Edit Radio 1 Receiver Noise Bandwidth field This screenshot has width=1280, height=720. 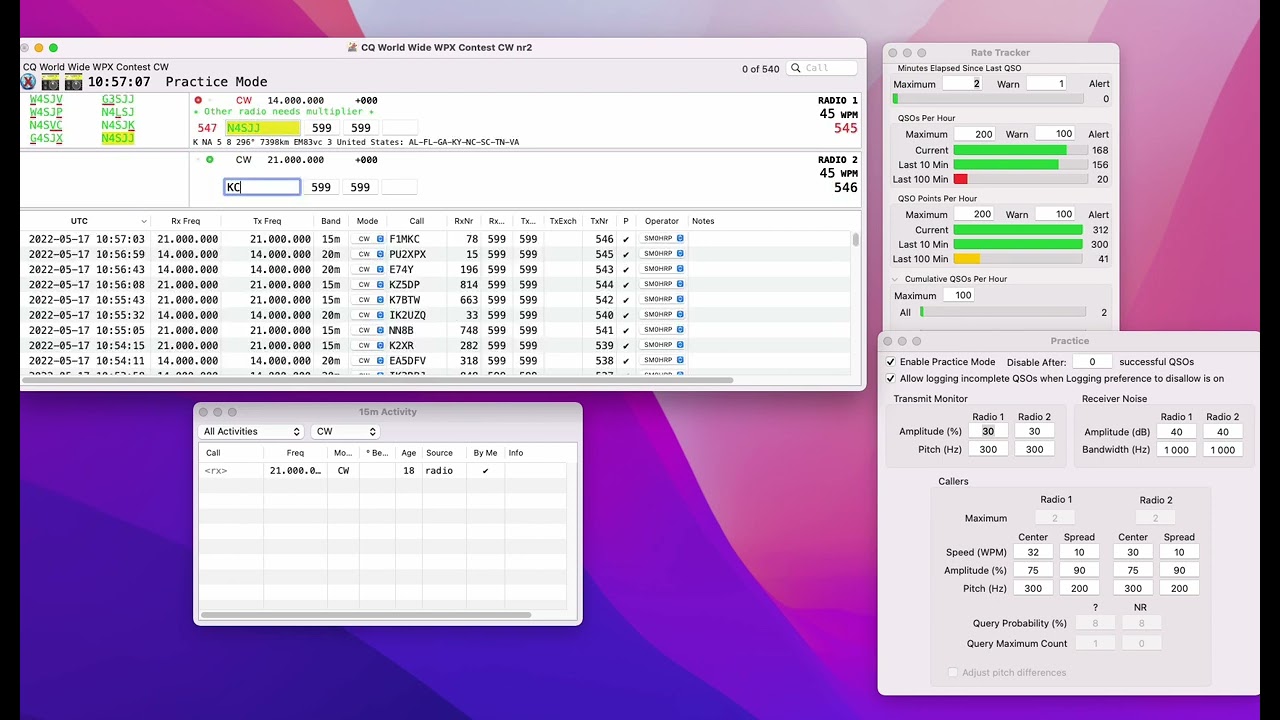pos(1176,450)
